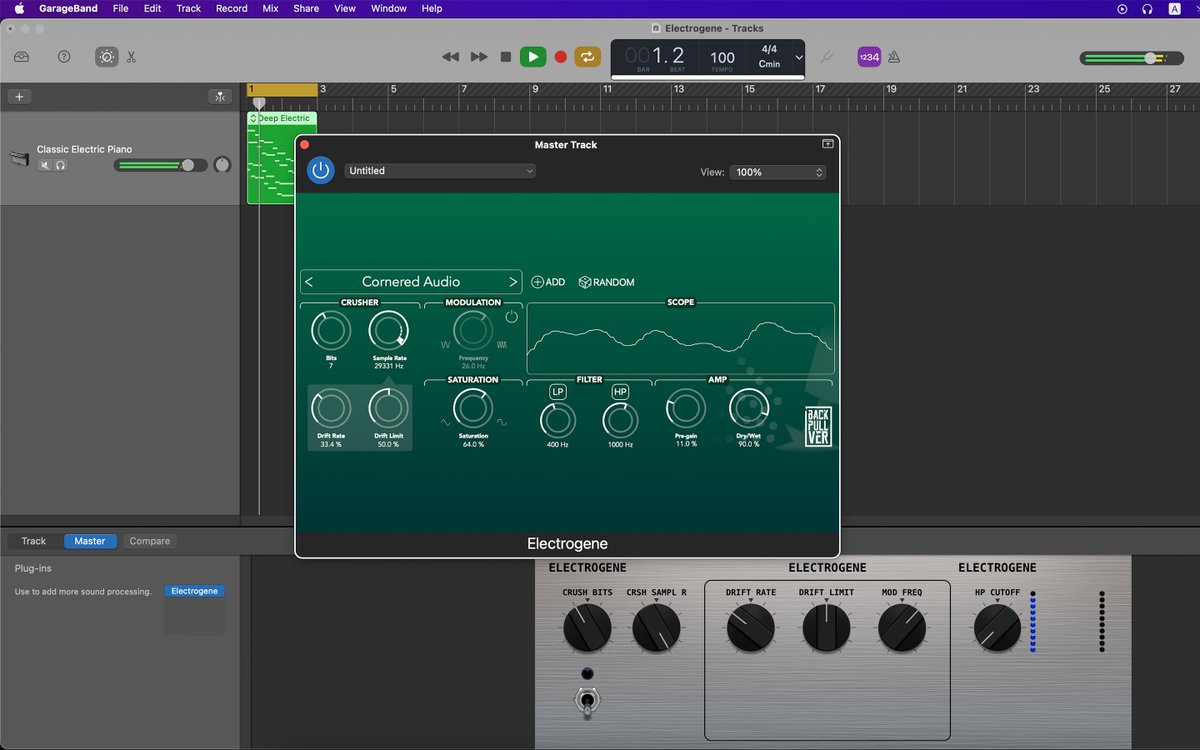The height and width of the screenshot is (750, 1200).
Task: Click the Sample Rate knob
Action: [x=389, y=330]
